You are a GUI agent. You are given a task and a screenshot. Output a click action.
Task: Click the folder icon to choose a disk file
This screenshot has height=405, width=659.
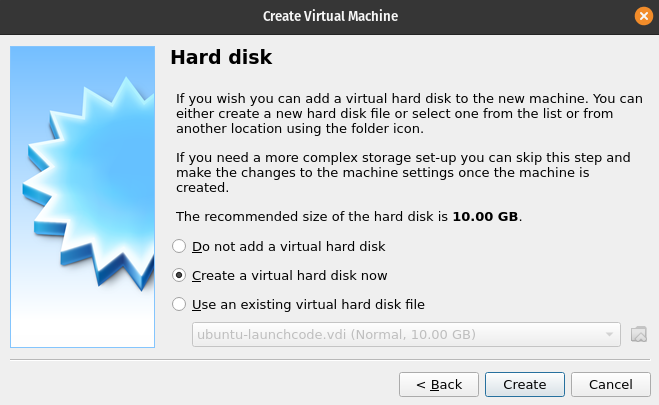point(640,333)
